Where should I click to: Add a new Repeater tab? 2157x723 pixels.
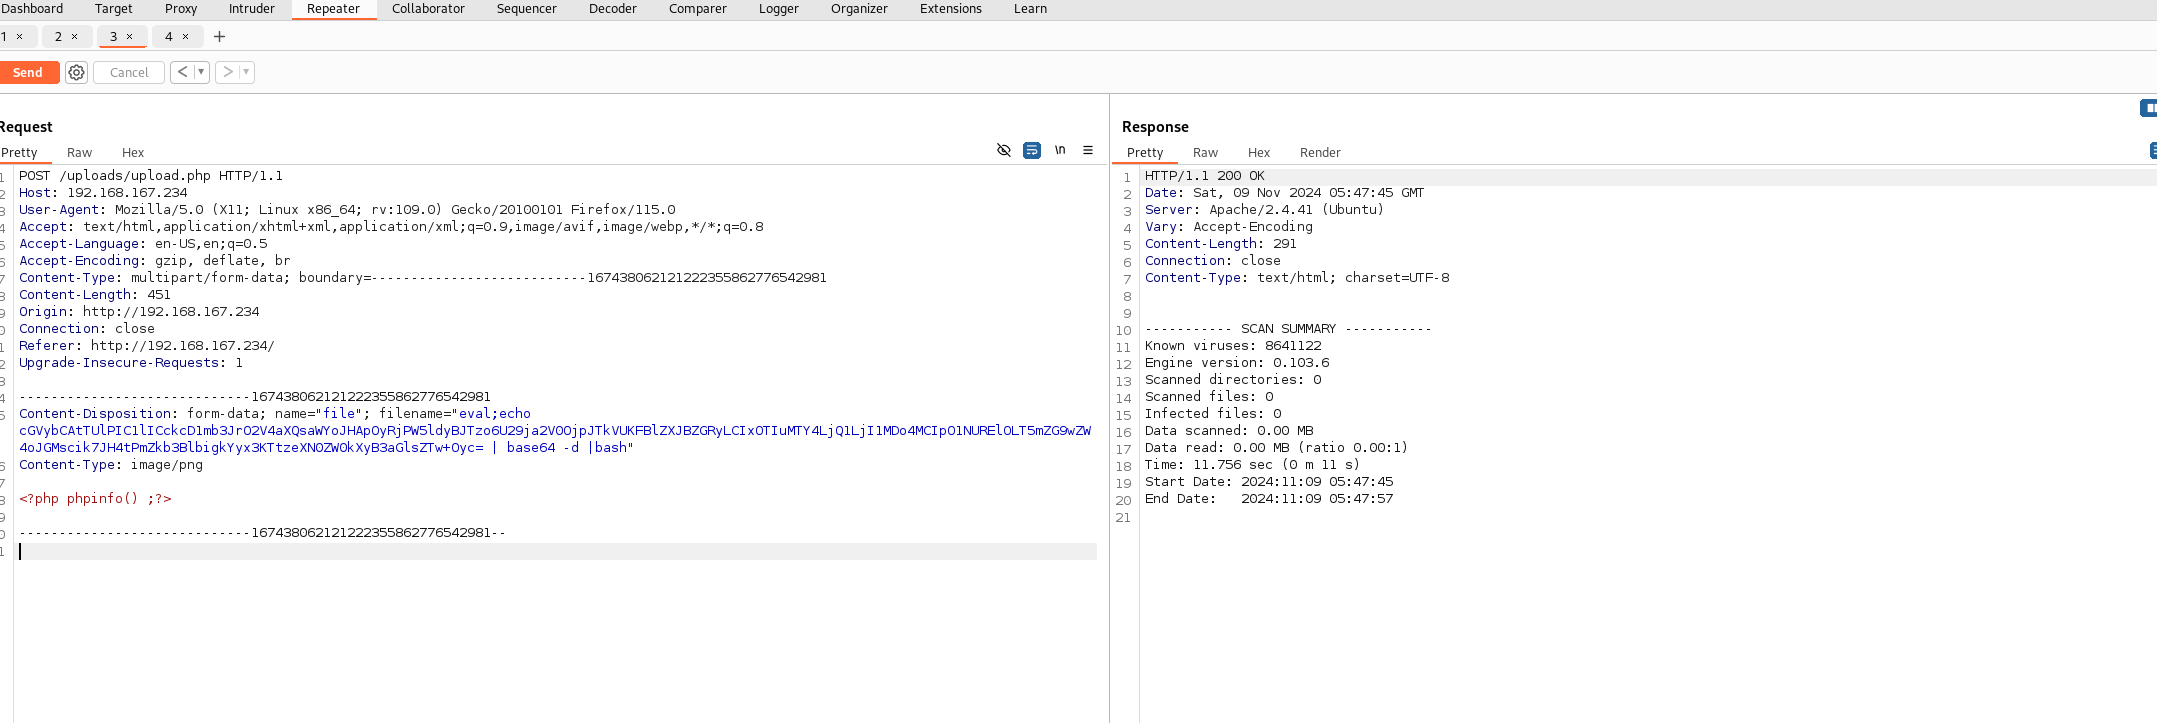point(220,37)
